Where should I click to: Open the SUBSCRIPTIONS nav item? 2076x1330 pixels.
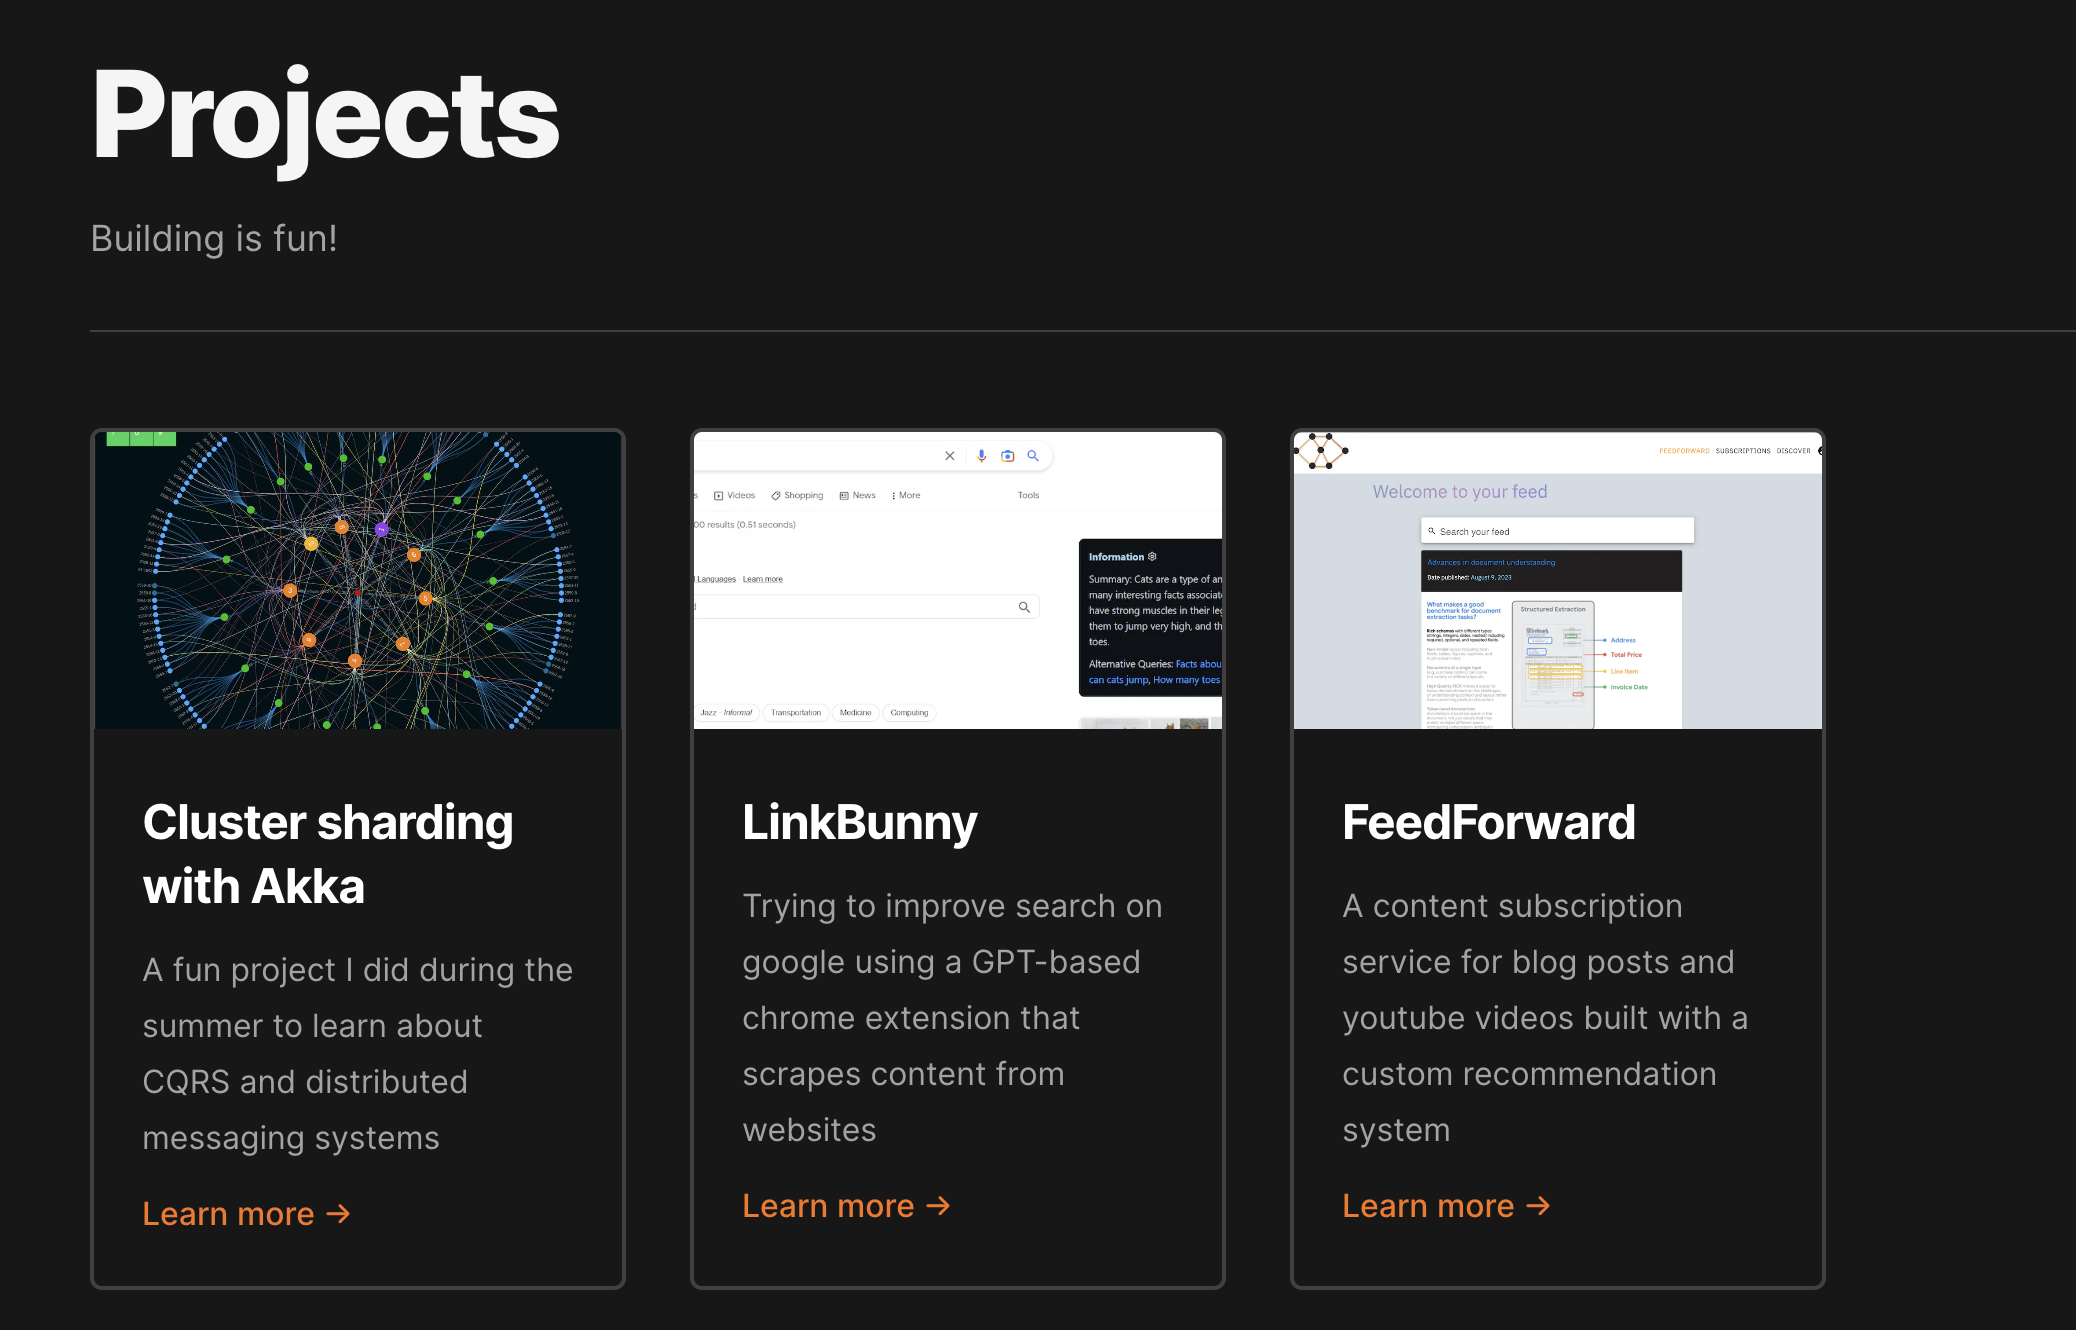coord(1743,451)
